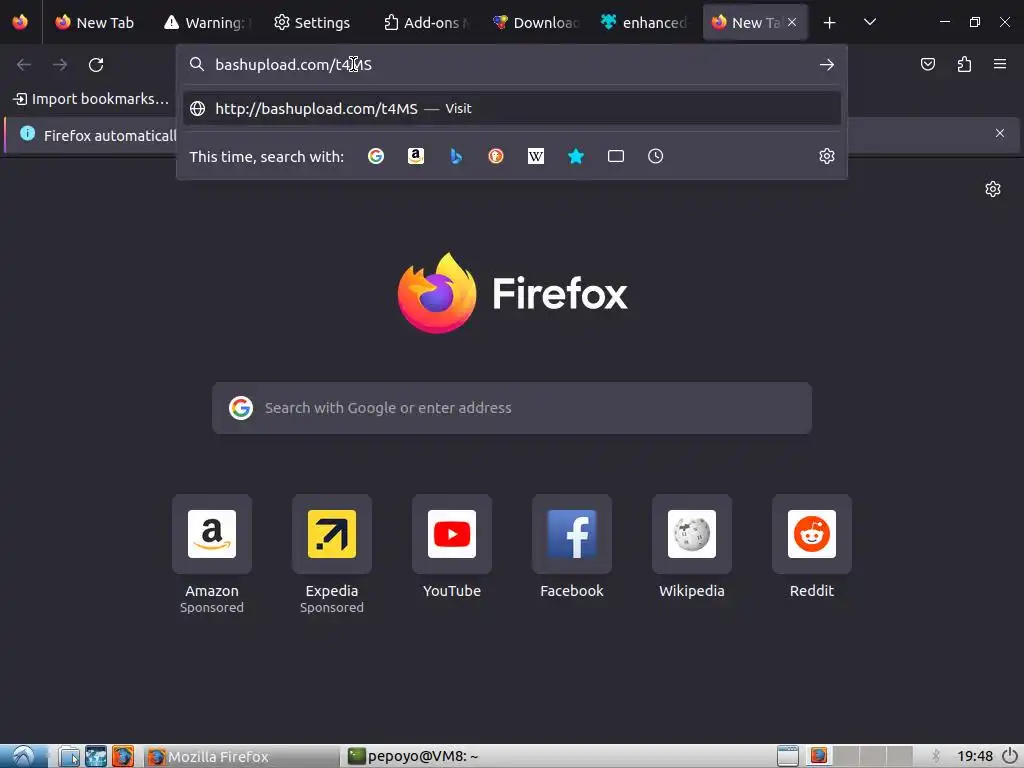Open the Firefox application menu
This screenshot has height=768, width=1024.
1000,64
